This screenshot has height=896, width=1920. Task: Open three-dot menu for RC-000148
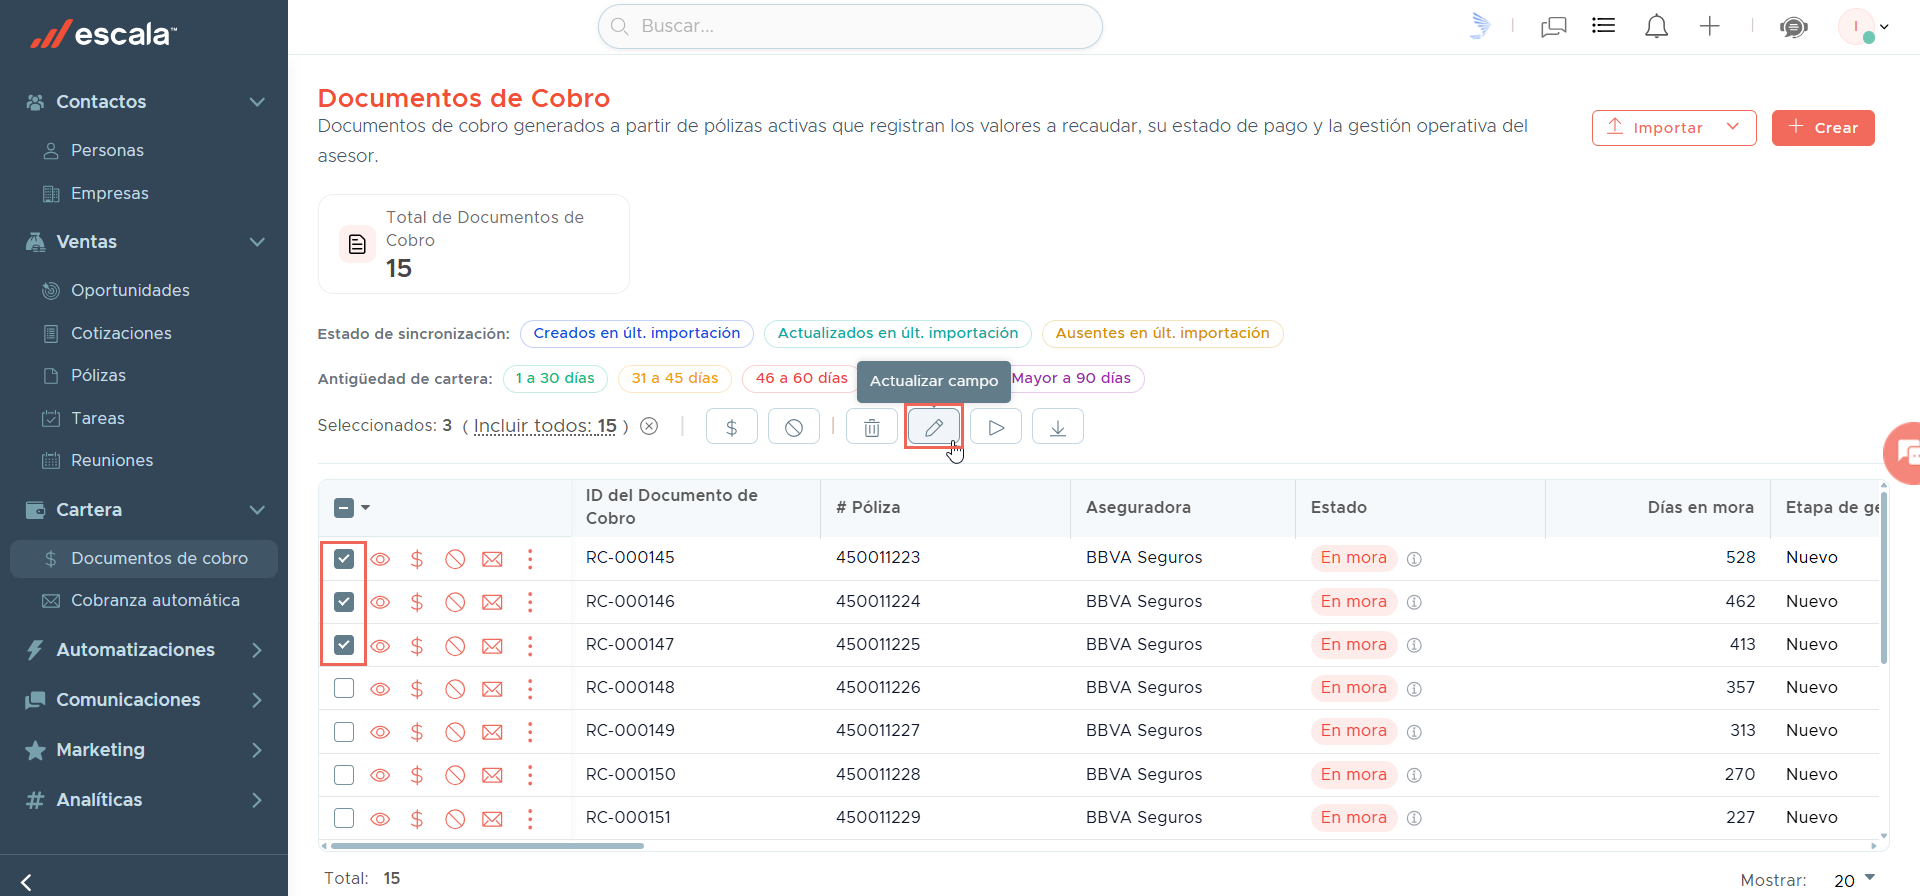(x=530, y=689)
